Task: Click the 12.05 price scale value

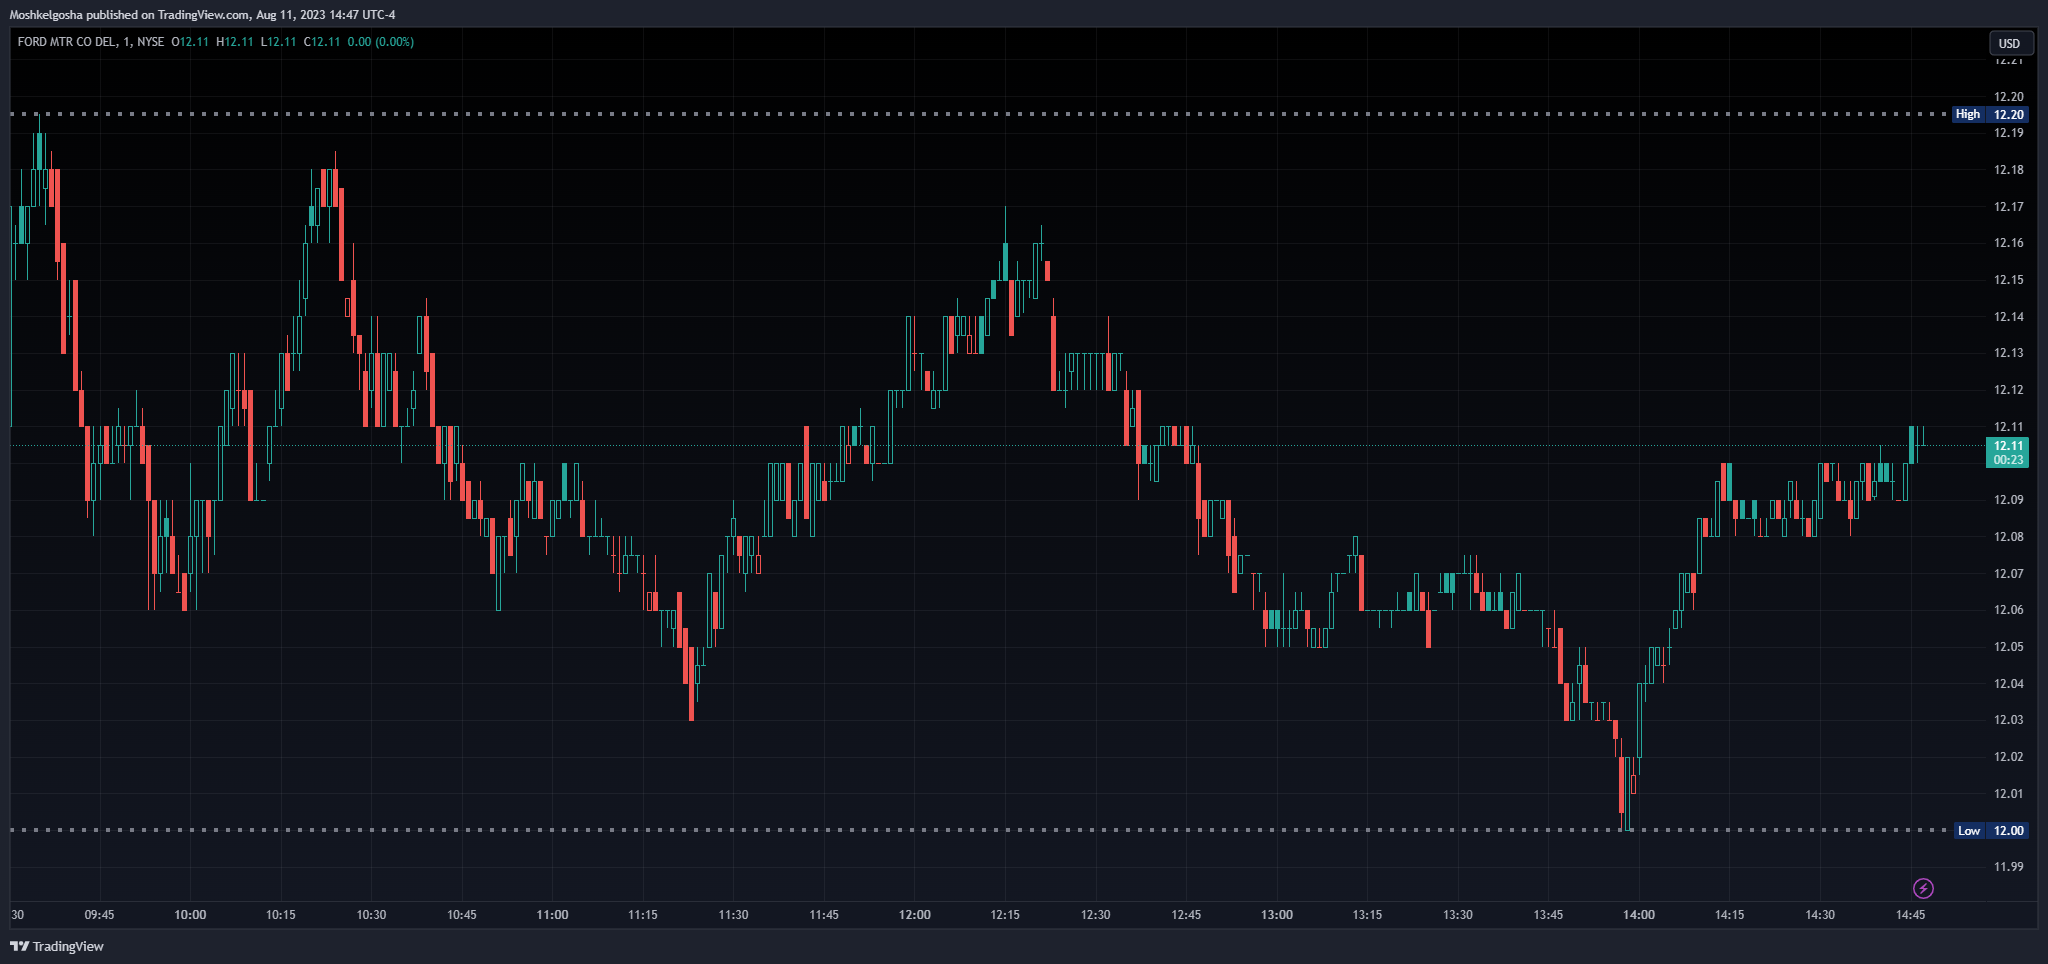Action: [x=2008, y=647]
